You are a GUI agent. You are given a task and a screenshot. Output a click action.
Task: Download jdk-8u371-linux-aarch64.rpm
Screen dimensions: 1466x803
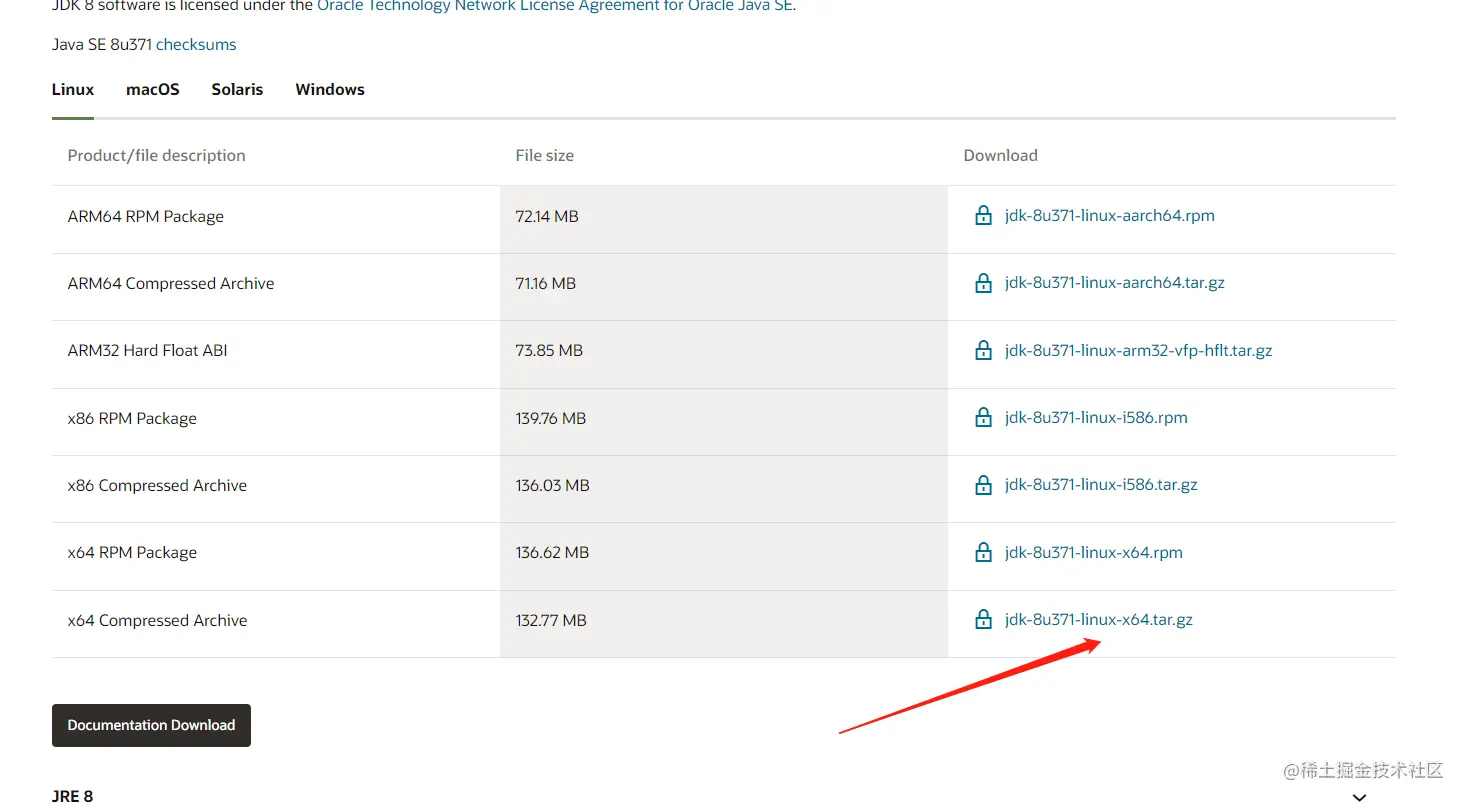tap(1110, 215)
